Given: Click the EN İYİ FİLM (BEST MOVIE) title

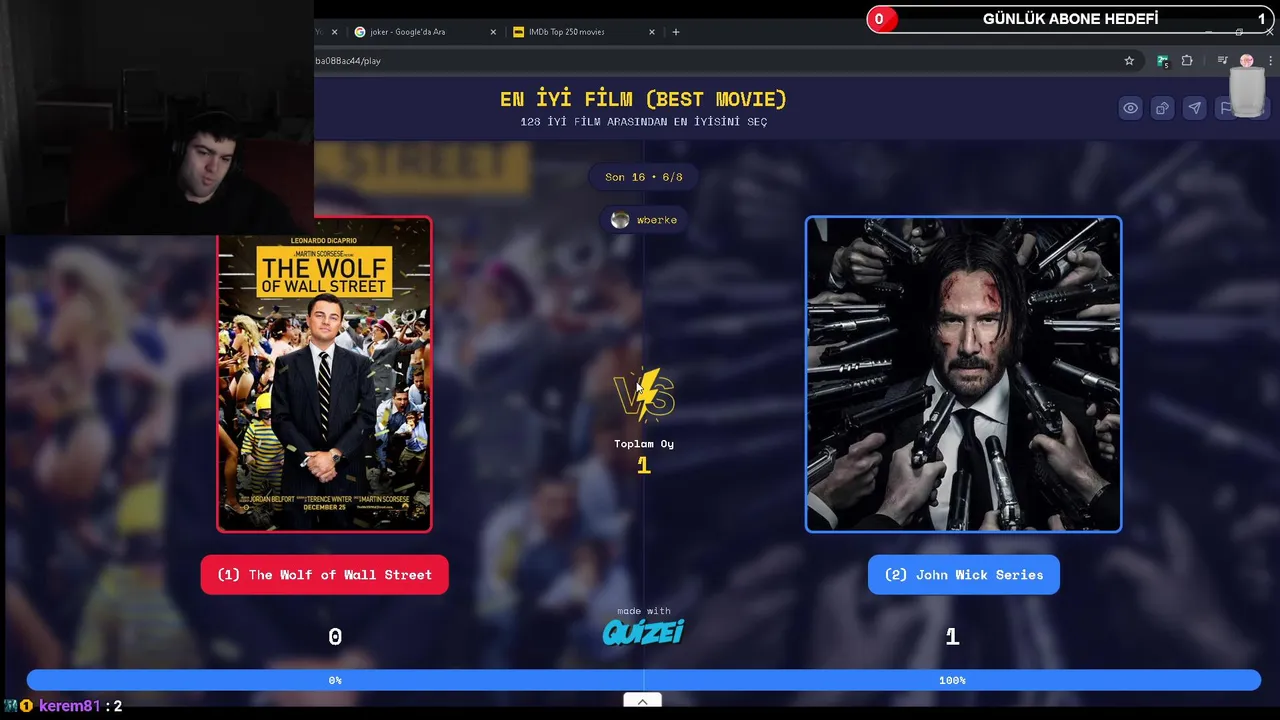Looking at the screenshot, I should (643, 99).
